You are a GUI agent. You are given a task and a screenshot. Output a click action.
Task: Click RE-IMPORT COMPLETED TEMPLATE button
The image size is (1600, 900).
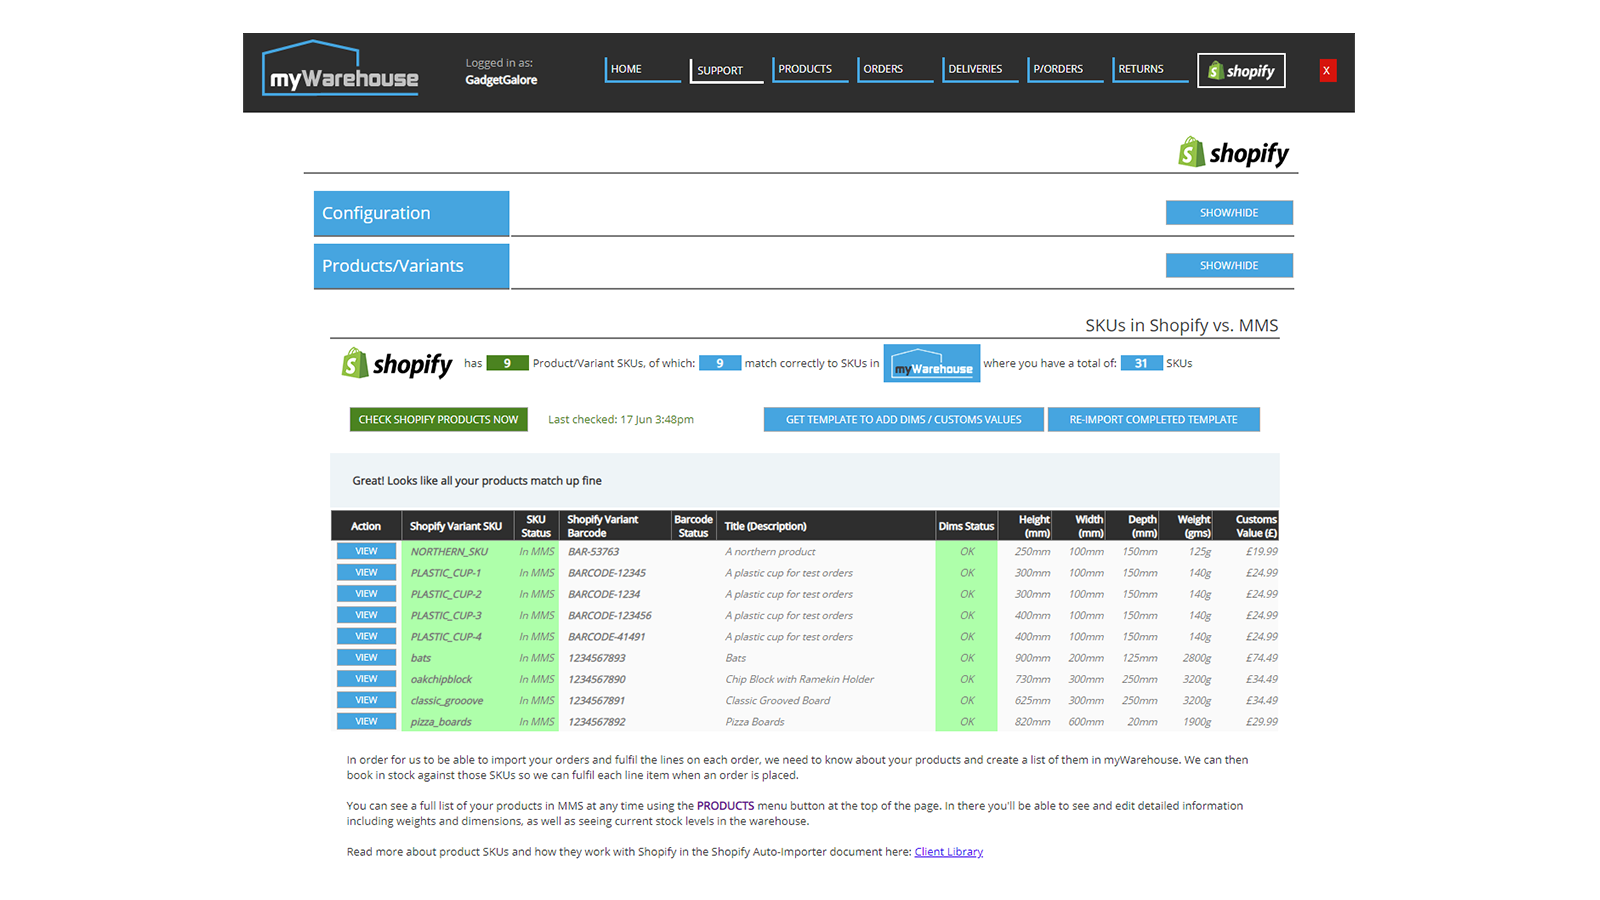pos(1153,419)
